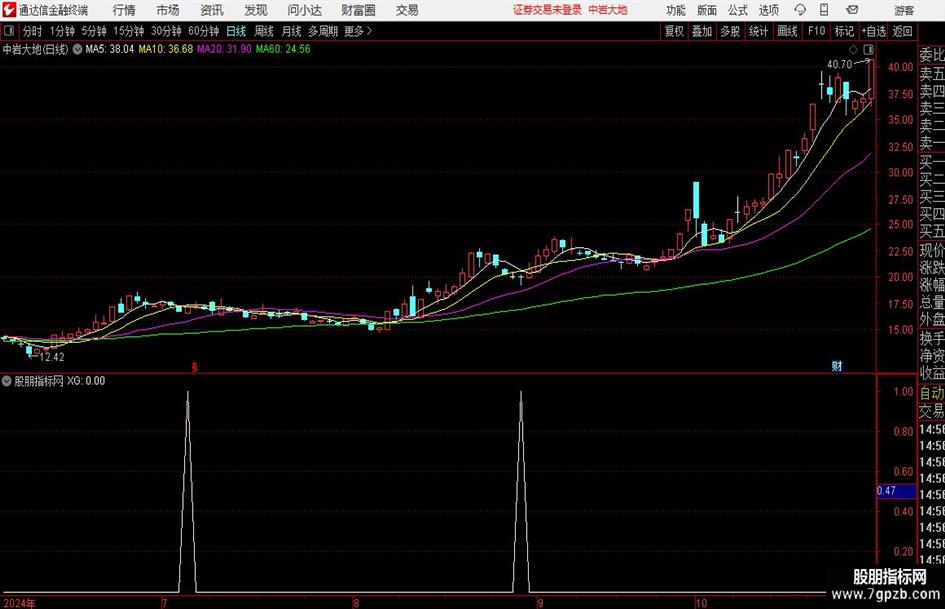Open the 交易 menu

(x=407, y=10)
